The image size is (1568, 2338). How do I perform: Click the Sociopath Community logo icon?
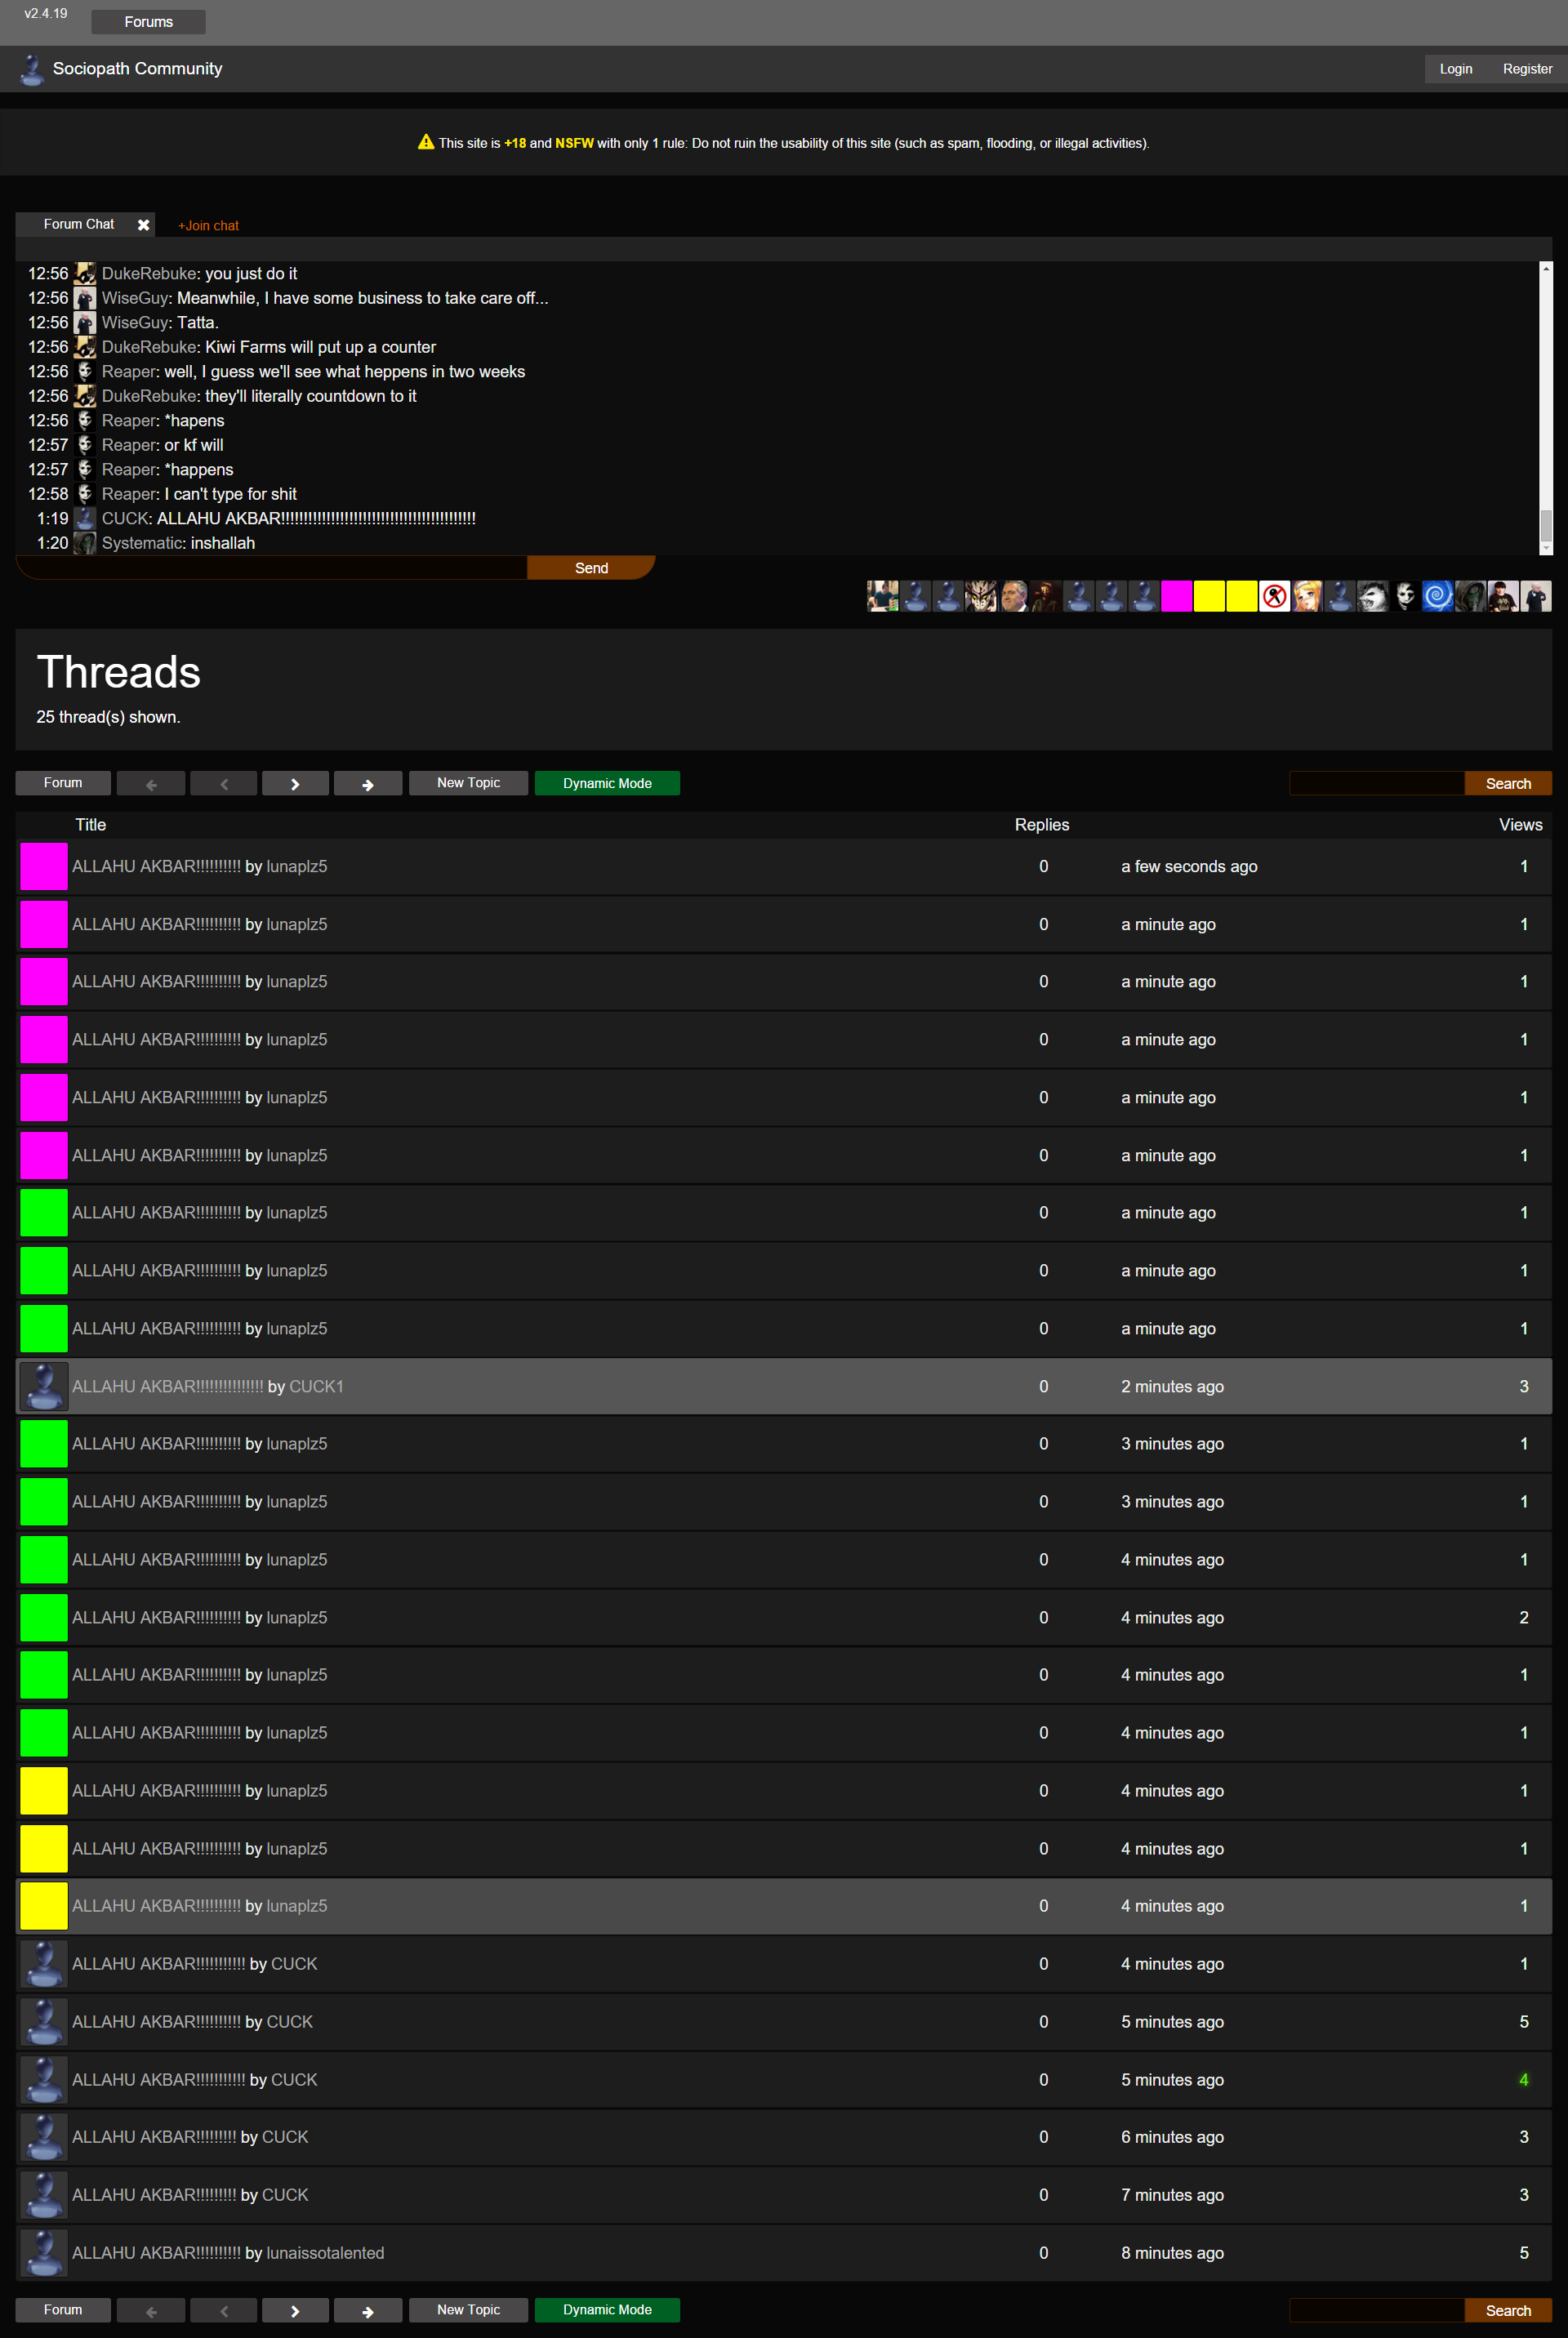pyautogui.click(x=32, y=69)
